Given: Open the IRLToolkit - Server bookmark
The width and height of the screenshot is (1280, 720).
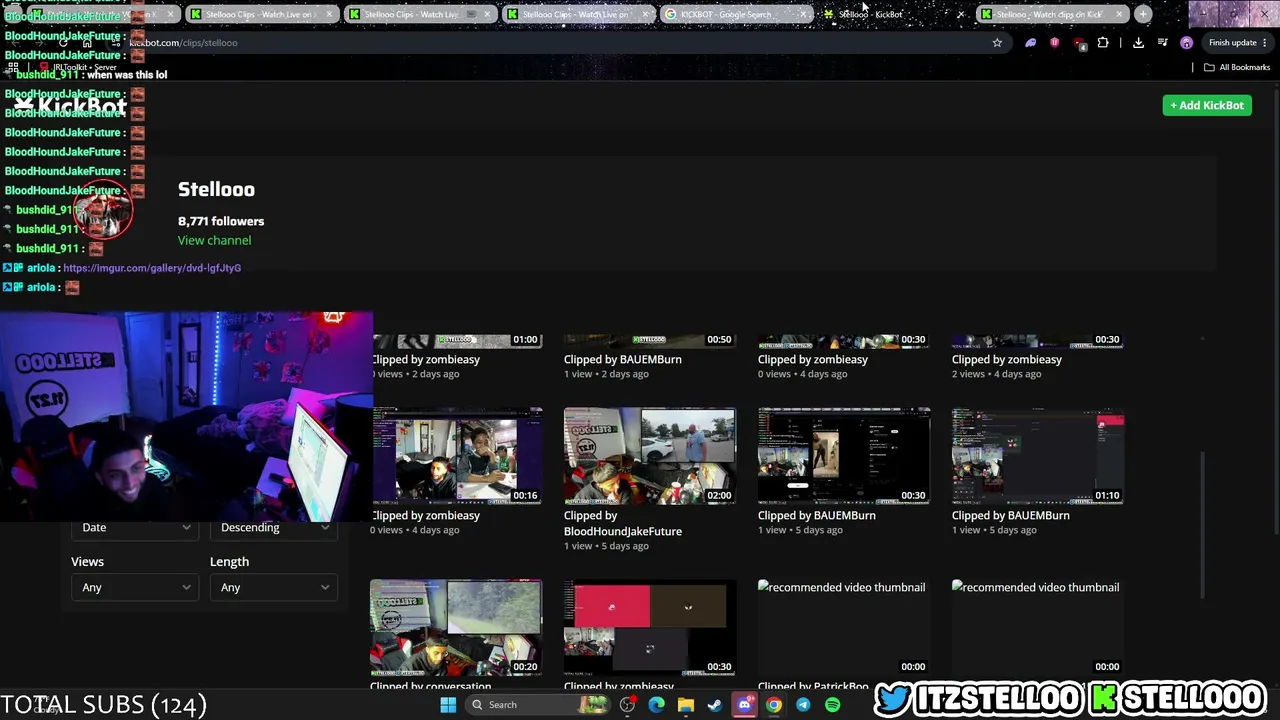Looking at the screenshot, I should tap(78, 67).
